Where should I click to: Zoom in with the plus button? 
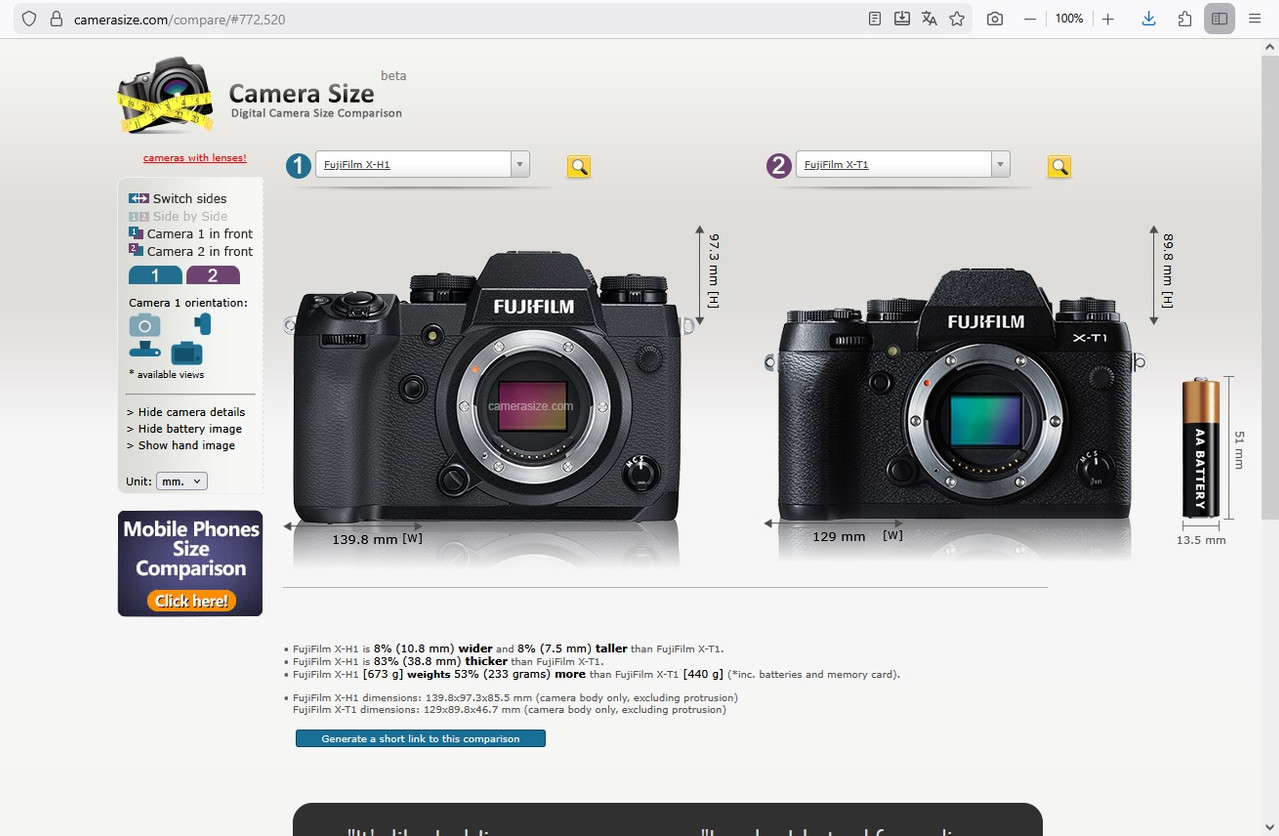coord(1108,19)
